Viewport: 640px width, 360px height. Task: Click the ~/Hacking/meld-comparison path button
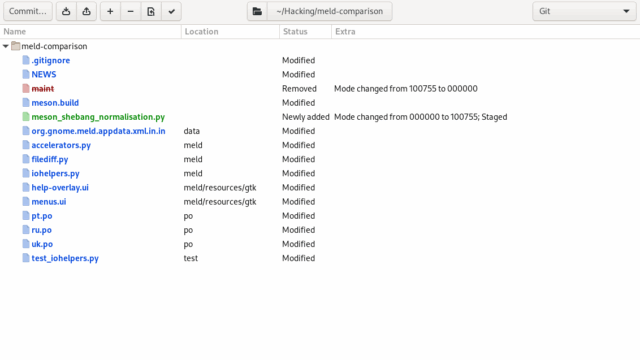330,11
